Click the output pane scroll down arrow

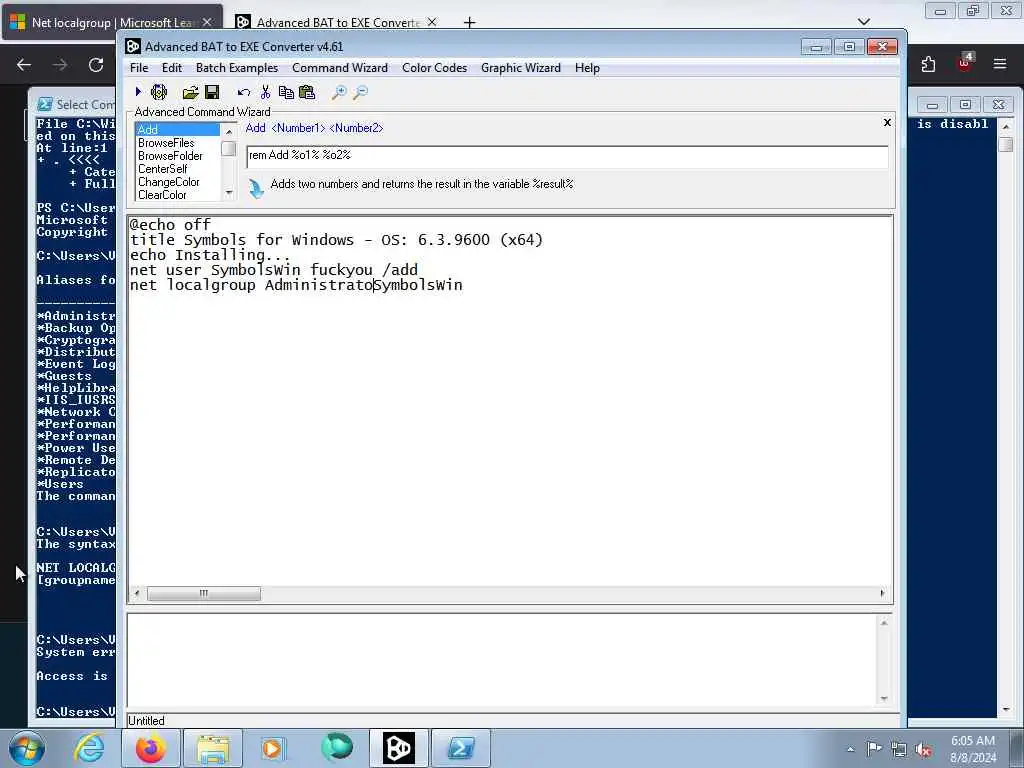point(884,699)
